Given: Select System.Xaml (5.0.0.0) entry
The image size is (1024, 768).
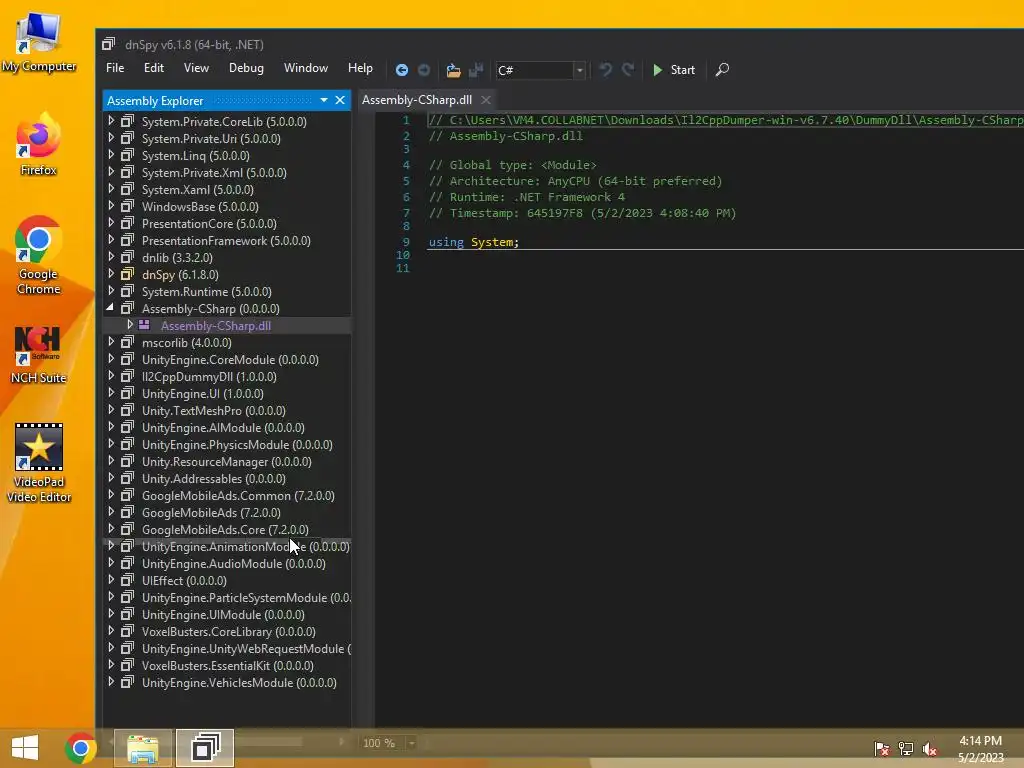Looking at the screenshot, I should point(198,190).
